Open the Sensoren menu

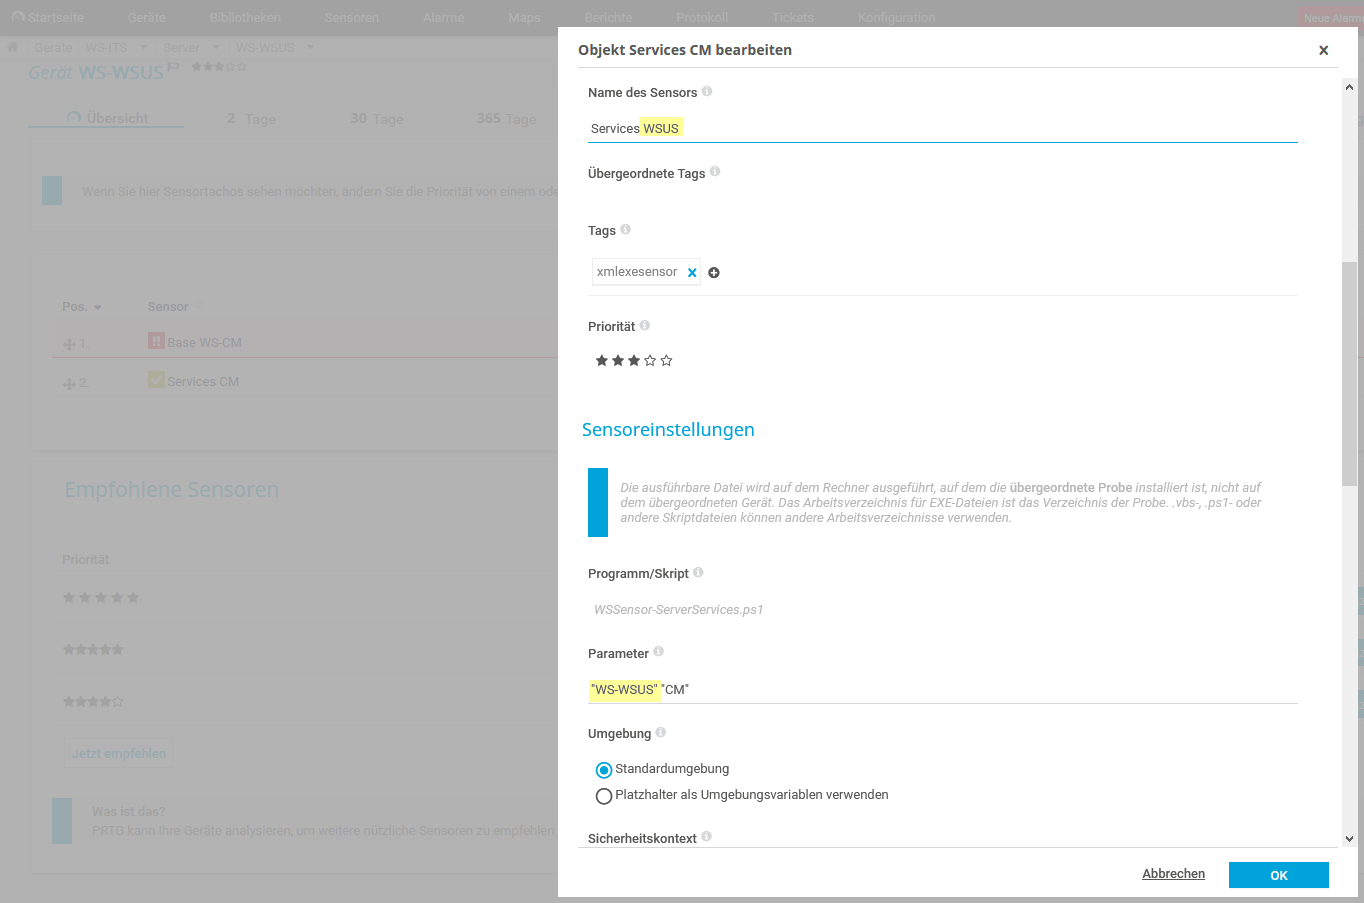[x=352, y=17]
